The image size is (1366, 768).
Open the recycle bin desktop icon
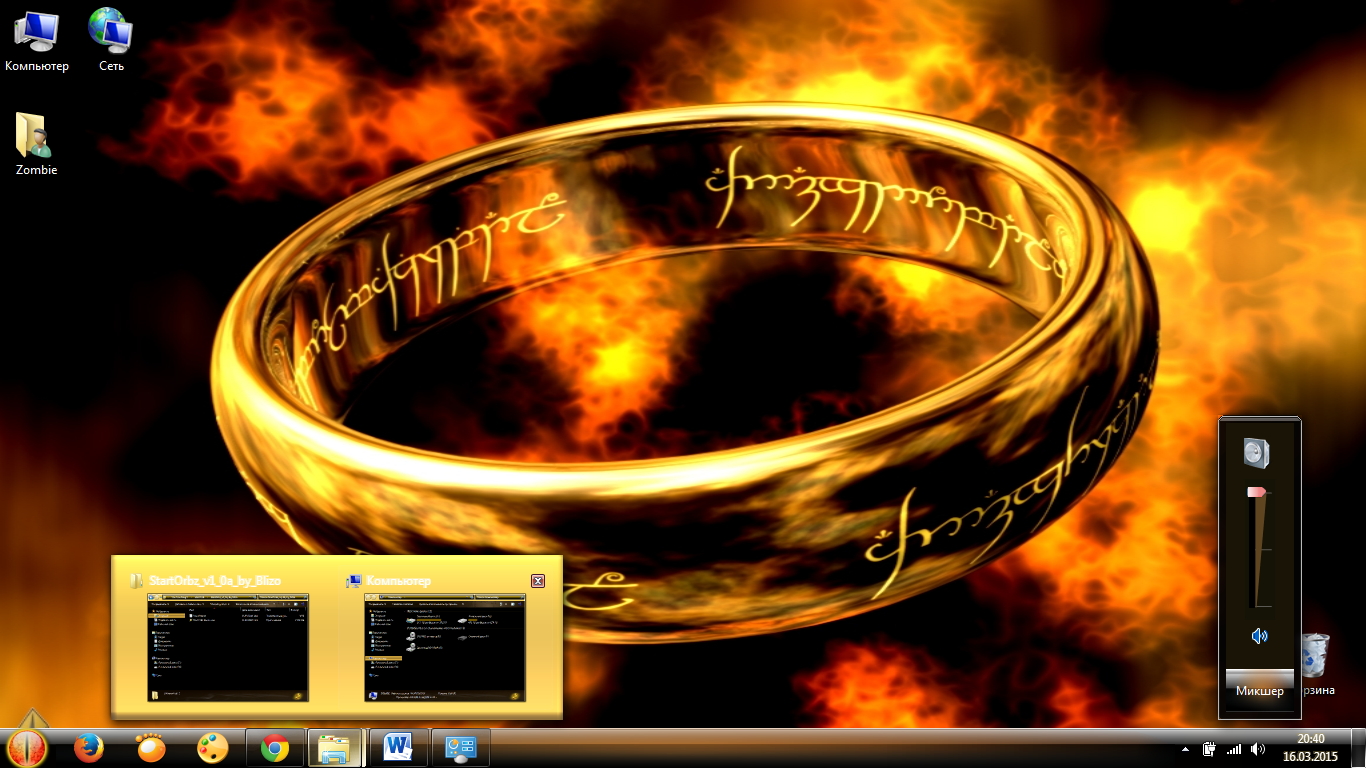[1315, 663]
